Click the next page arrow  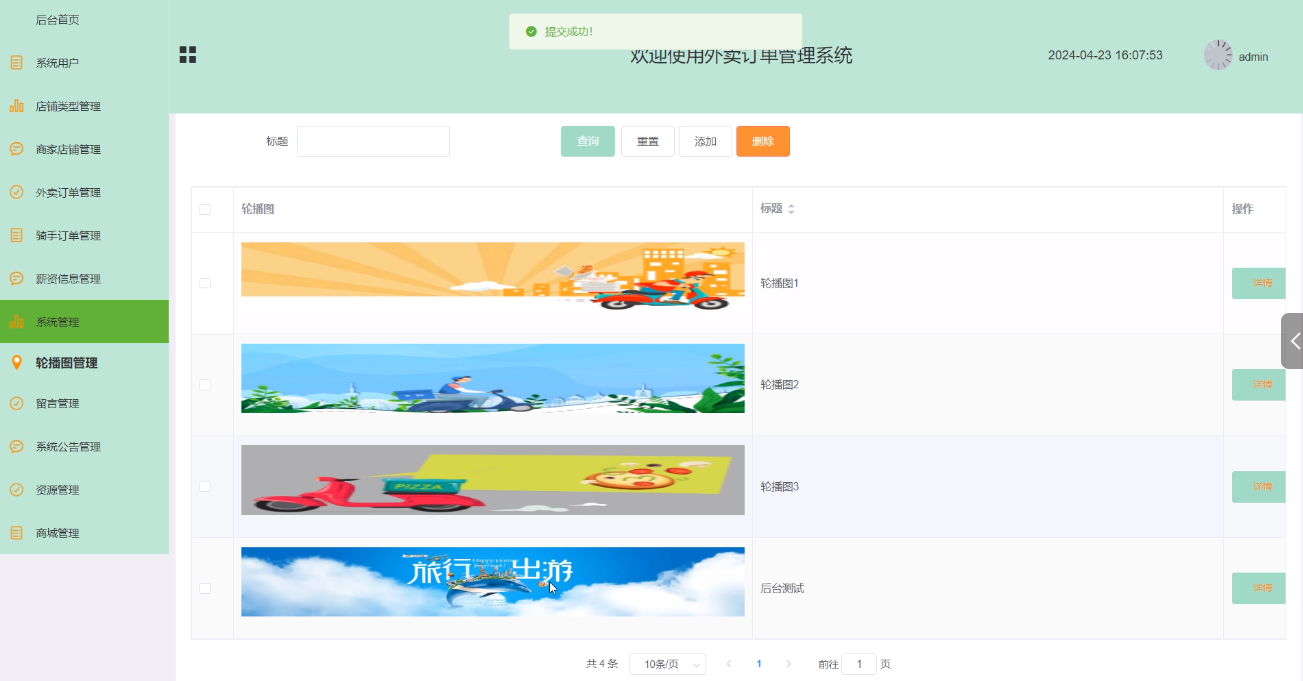[x=788, y=664]
